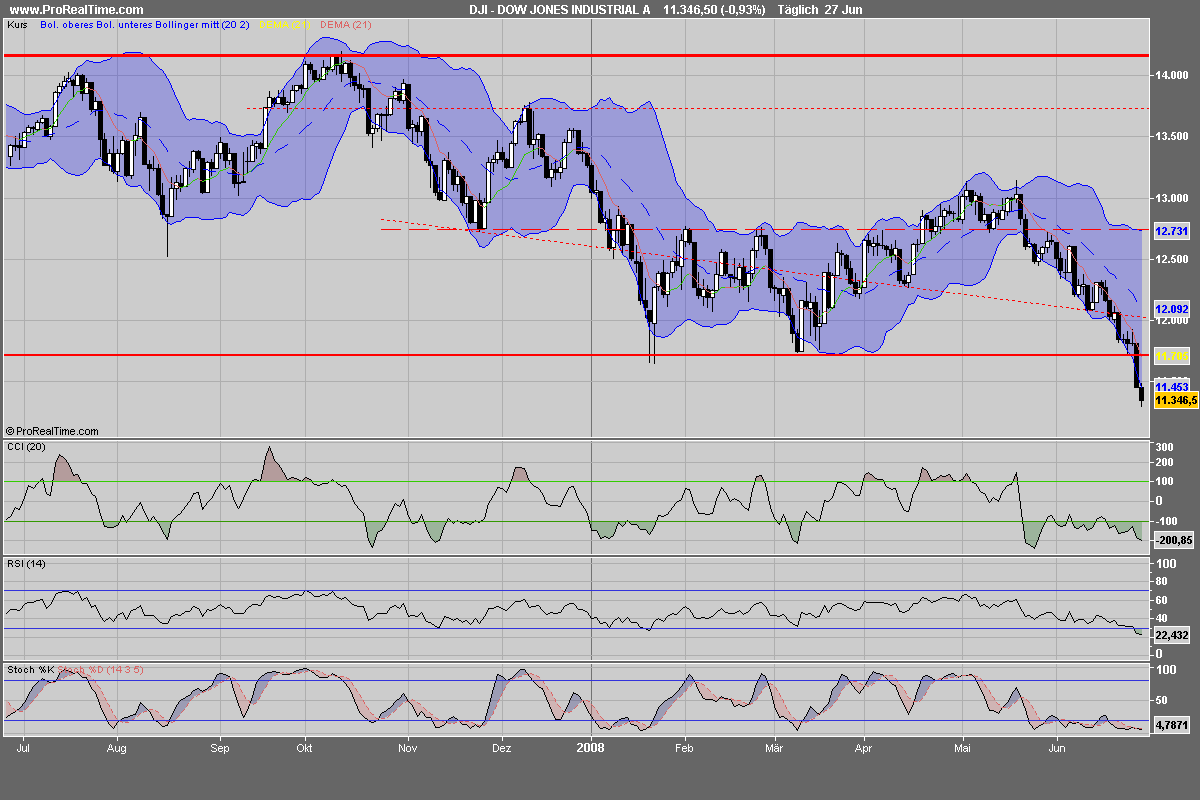1200x800 pixels.
Task: Click the Mär month label on time axis
Action: 775,746
